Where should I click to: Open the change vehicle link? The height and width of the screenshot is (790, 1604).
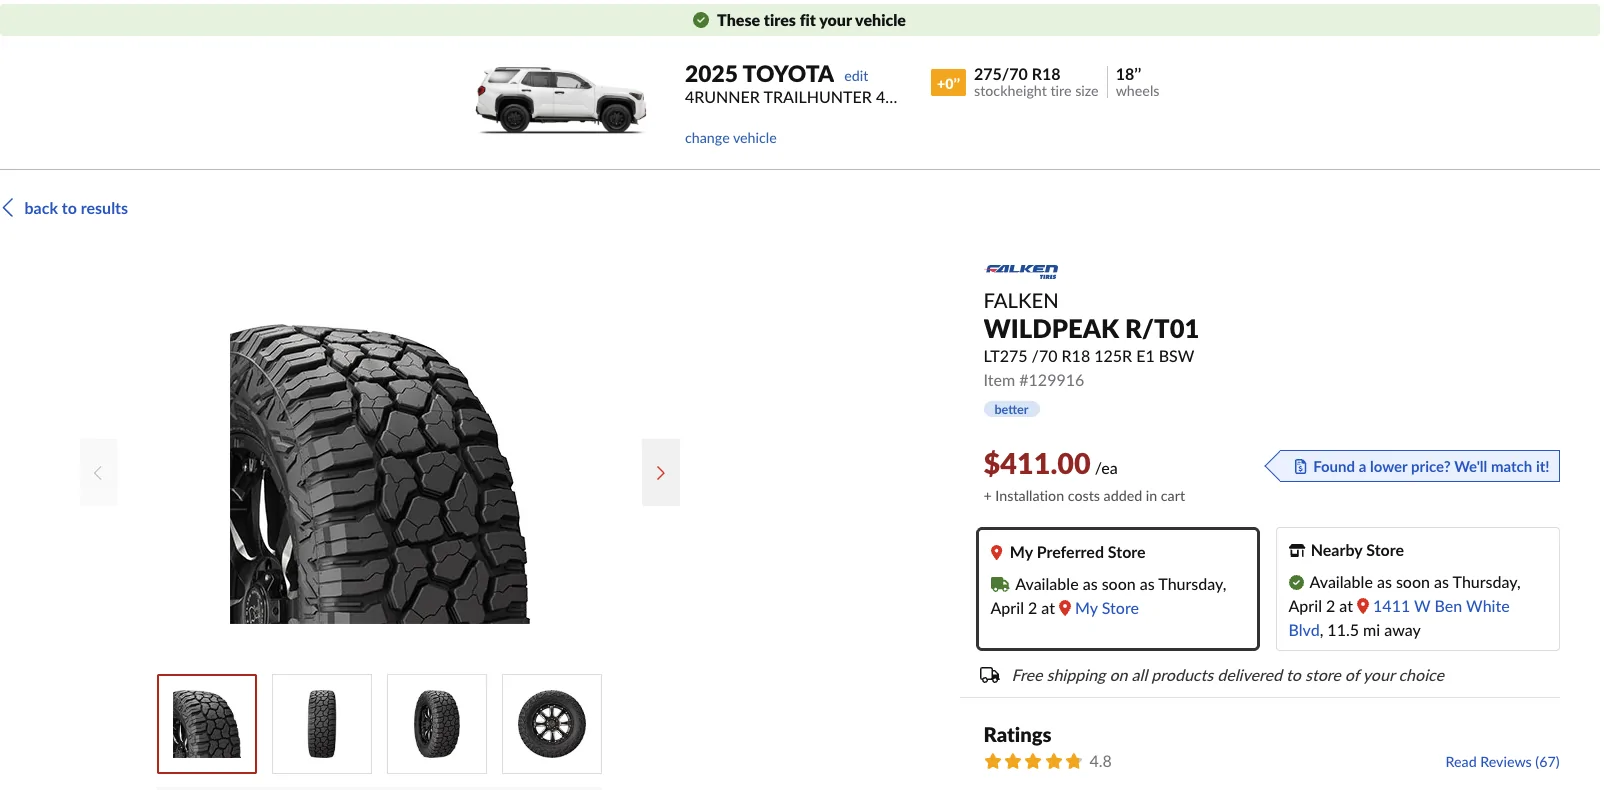tap(731, 137)
